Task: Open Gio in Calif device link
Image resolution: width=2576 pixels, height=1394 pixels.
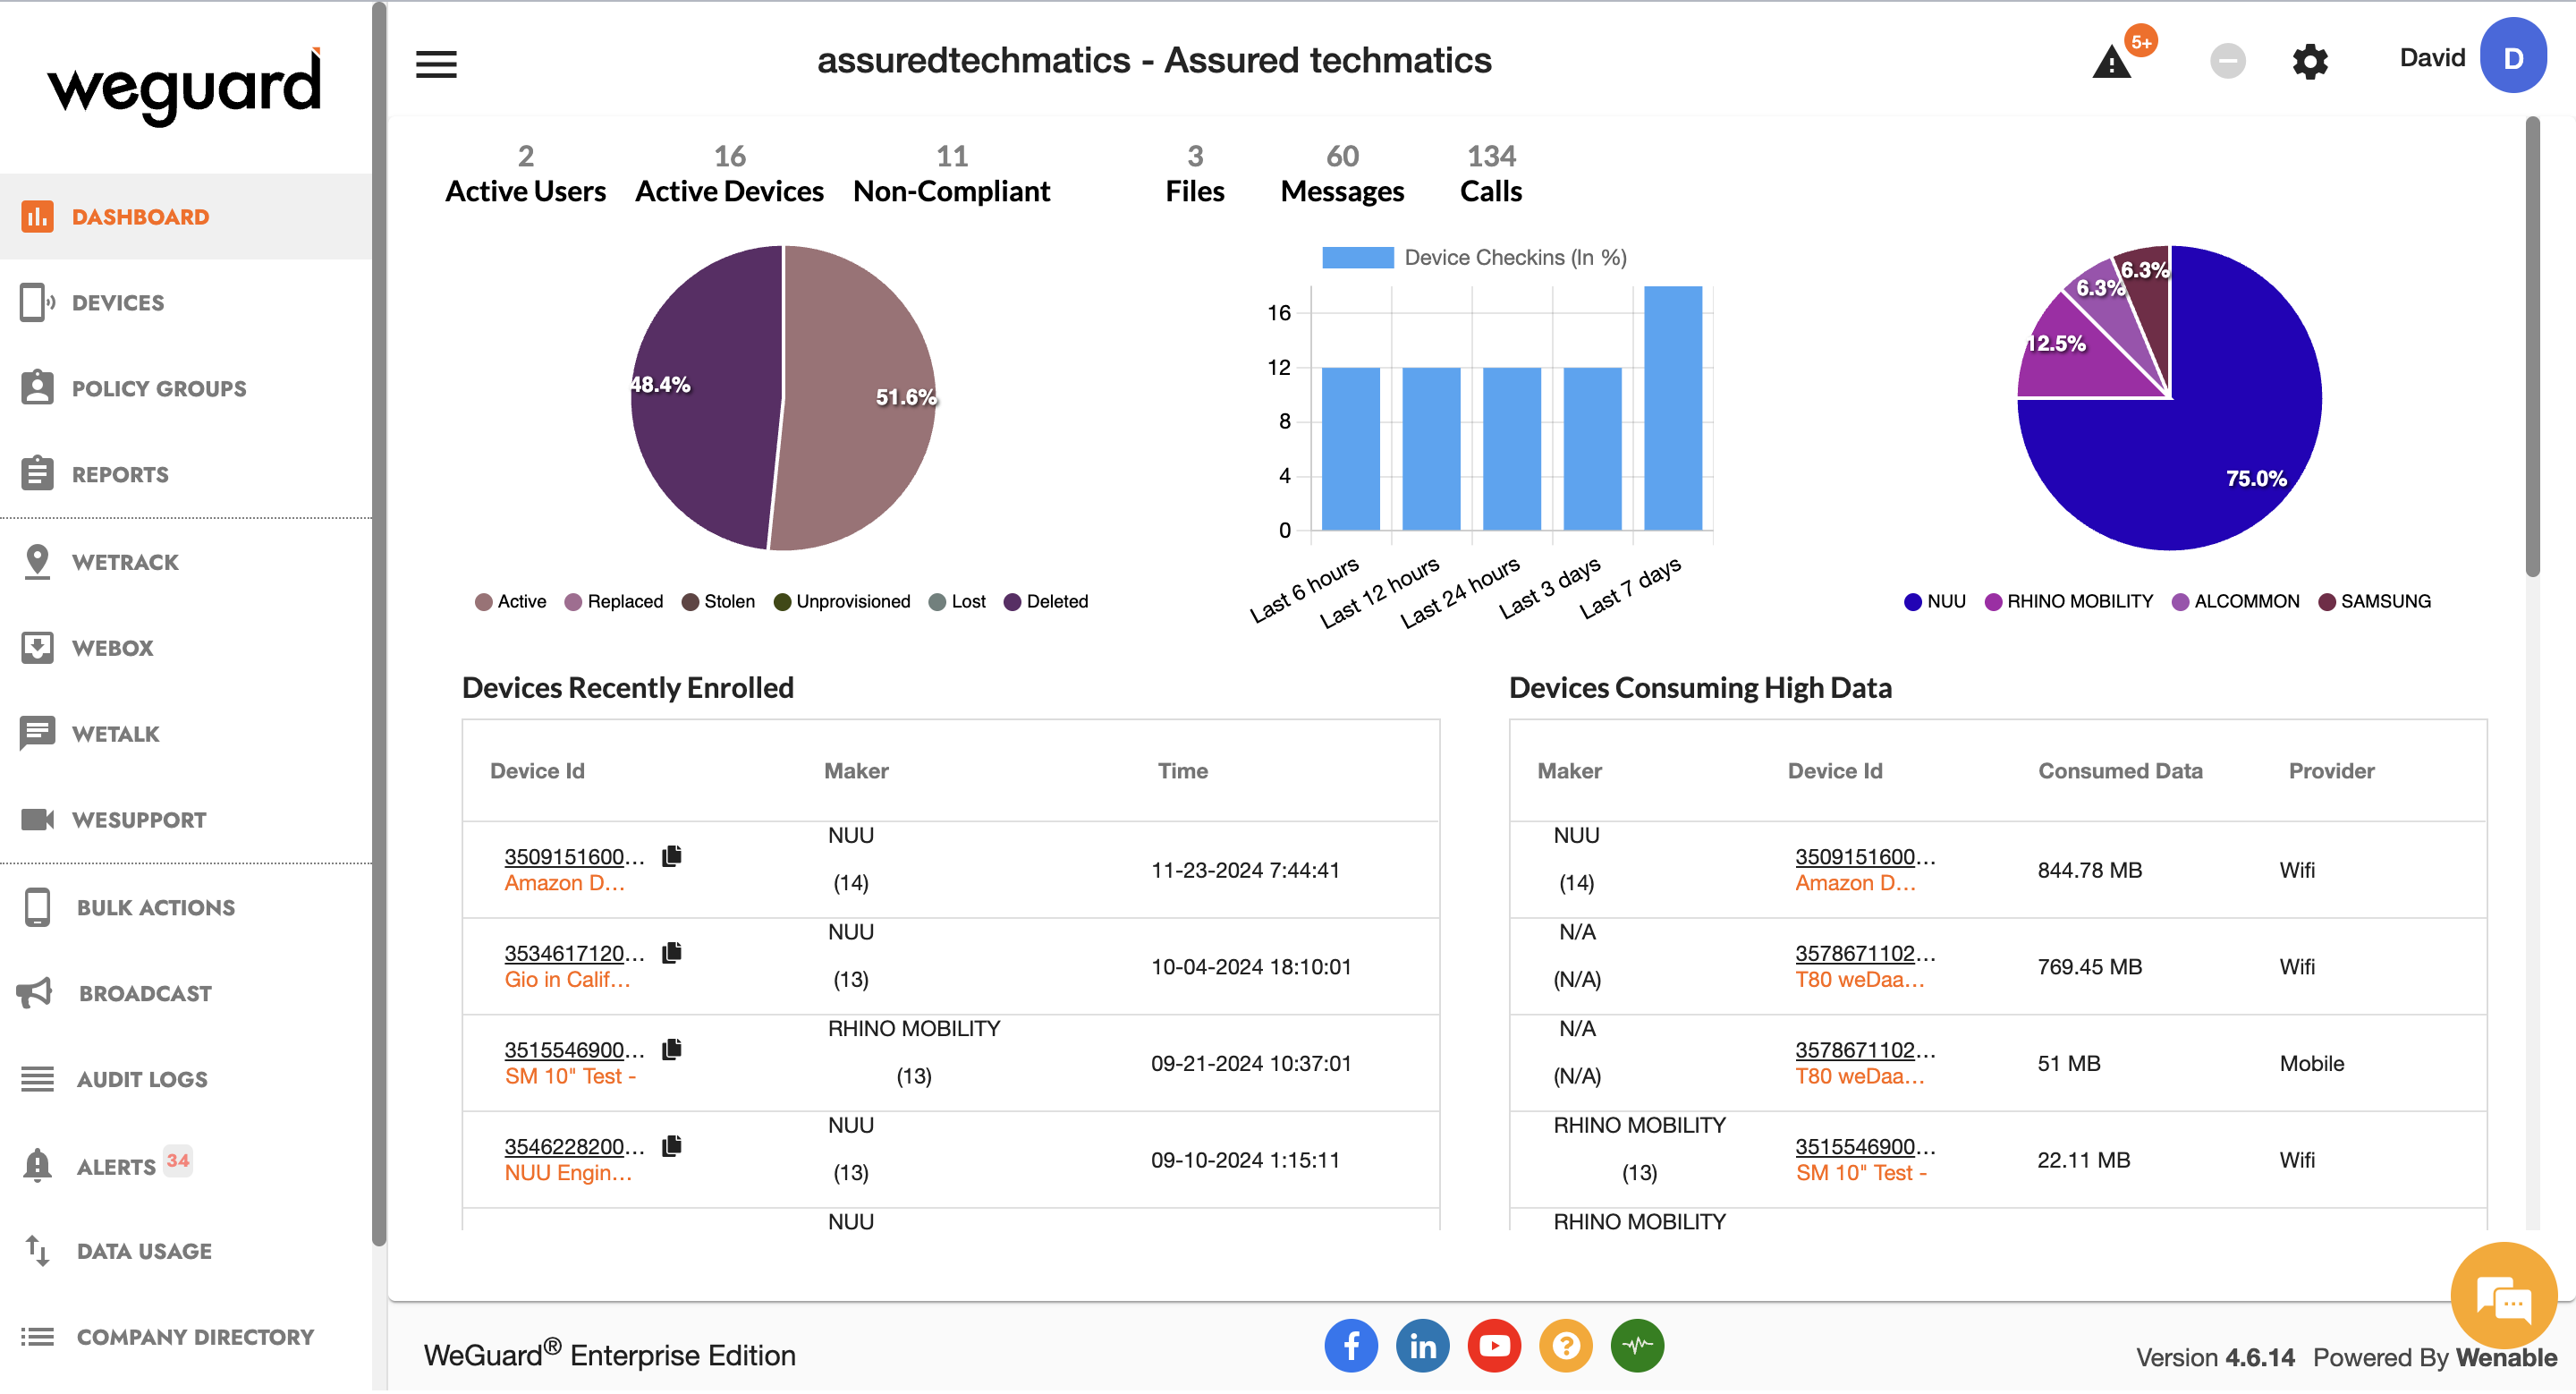Action: (567, 981)
